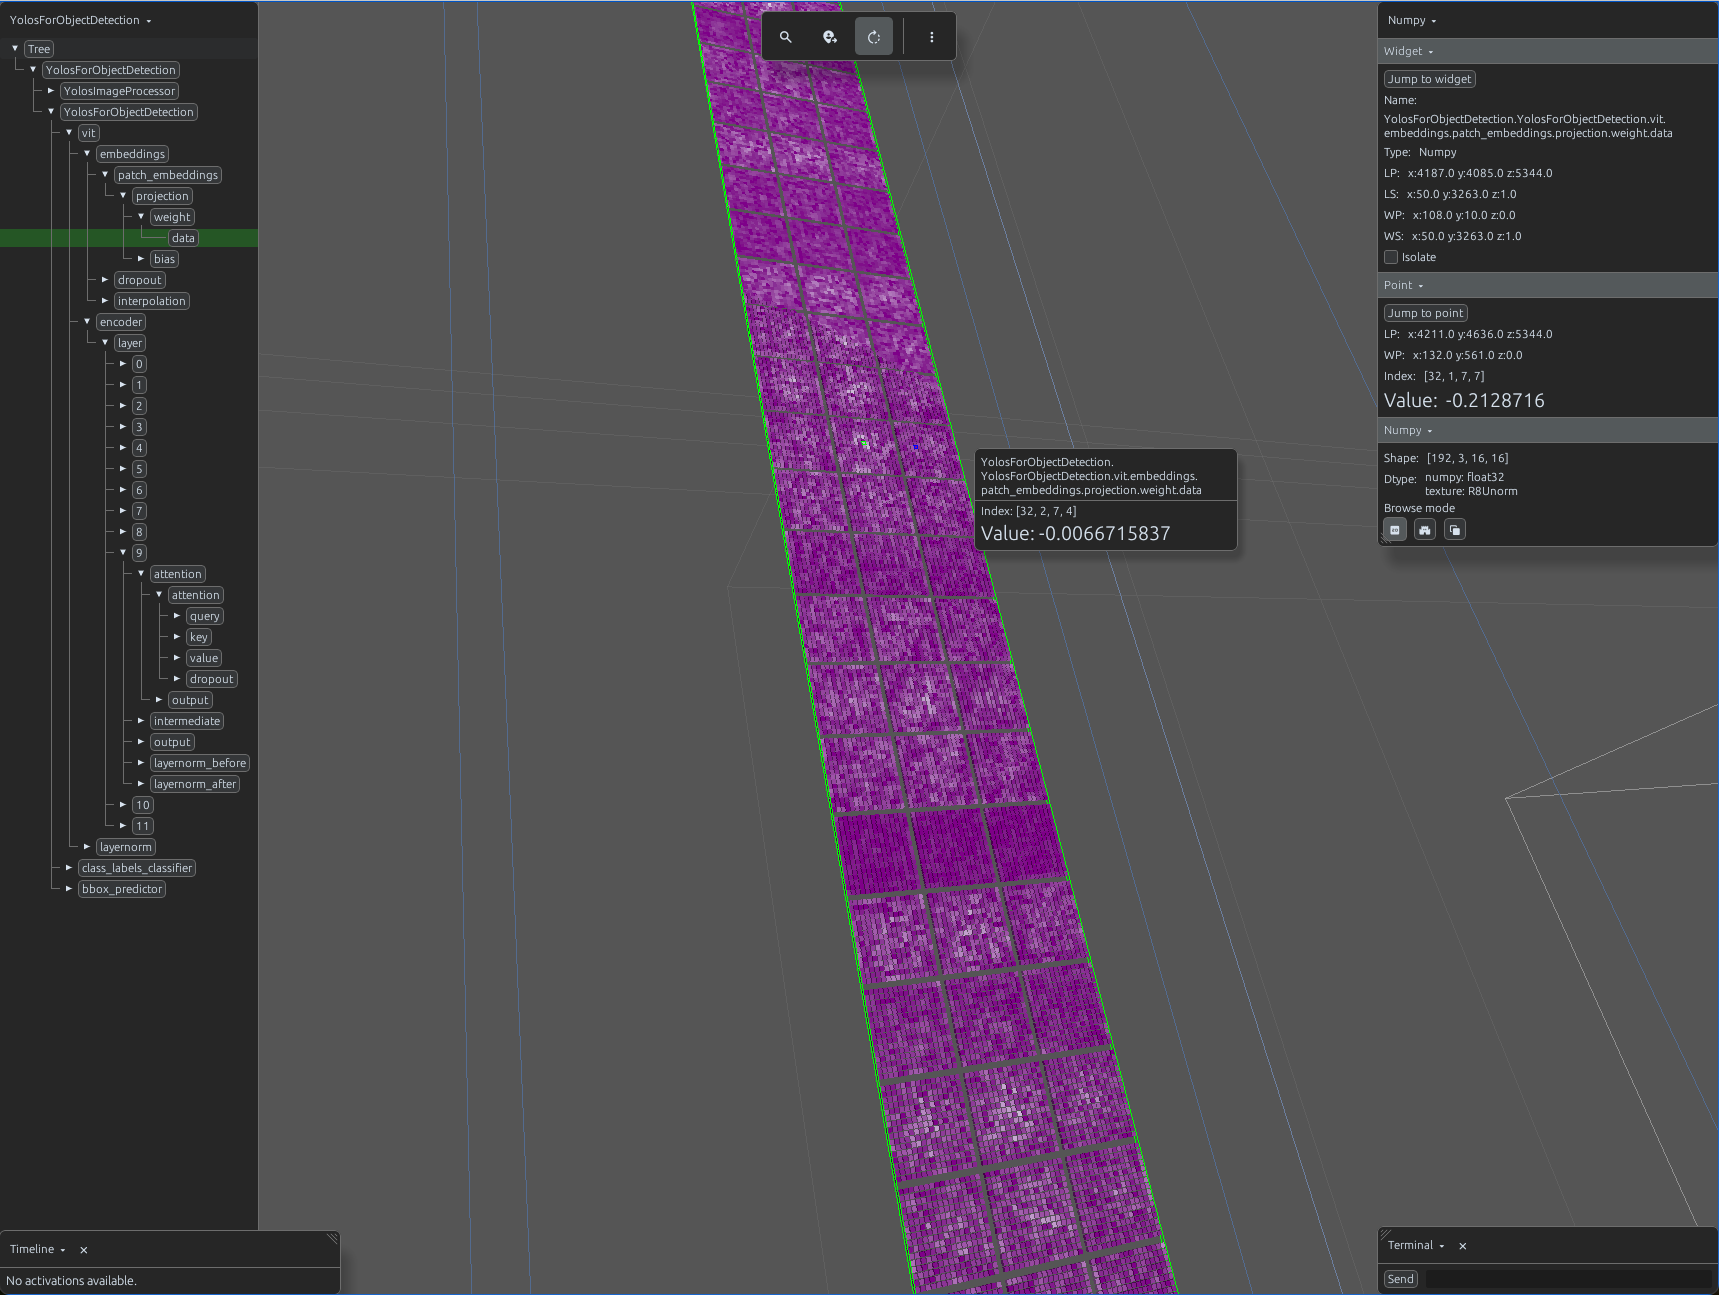Collapse the encoder node arrow
Image resolution: width=1719 pixels, height=1295 pixels.
[x=87, y=321]
